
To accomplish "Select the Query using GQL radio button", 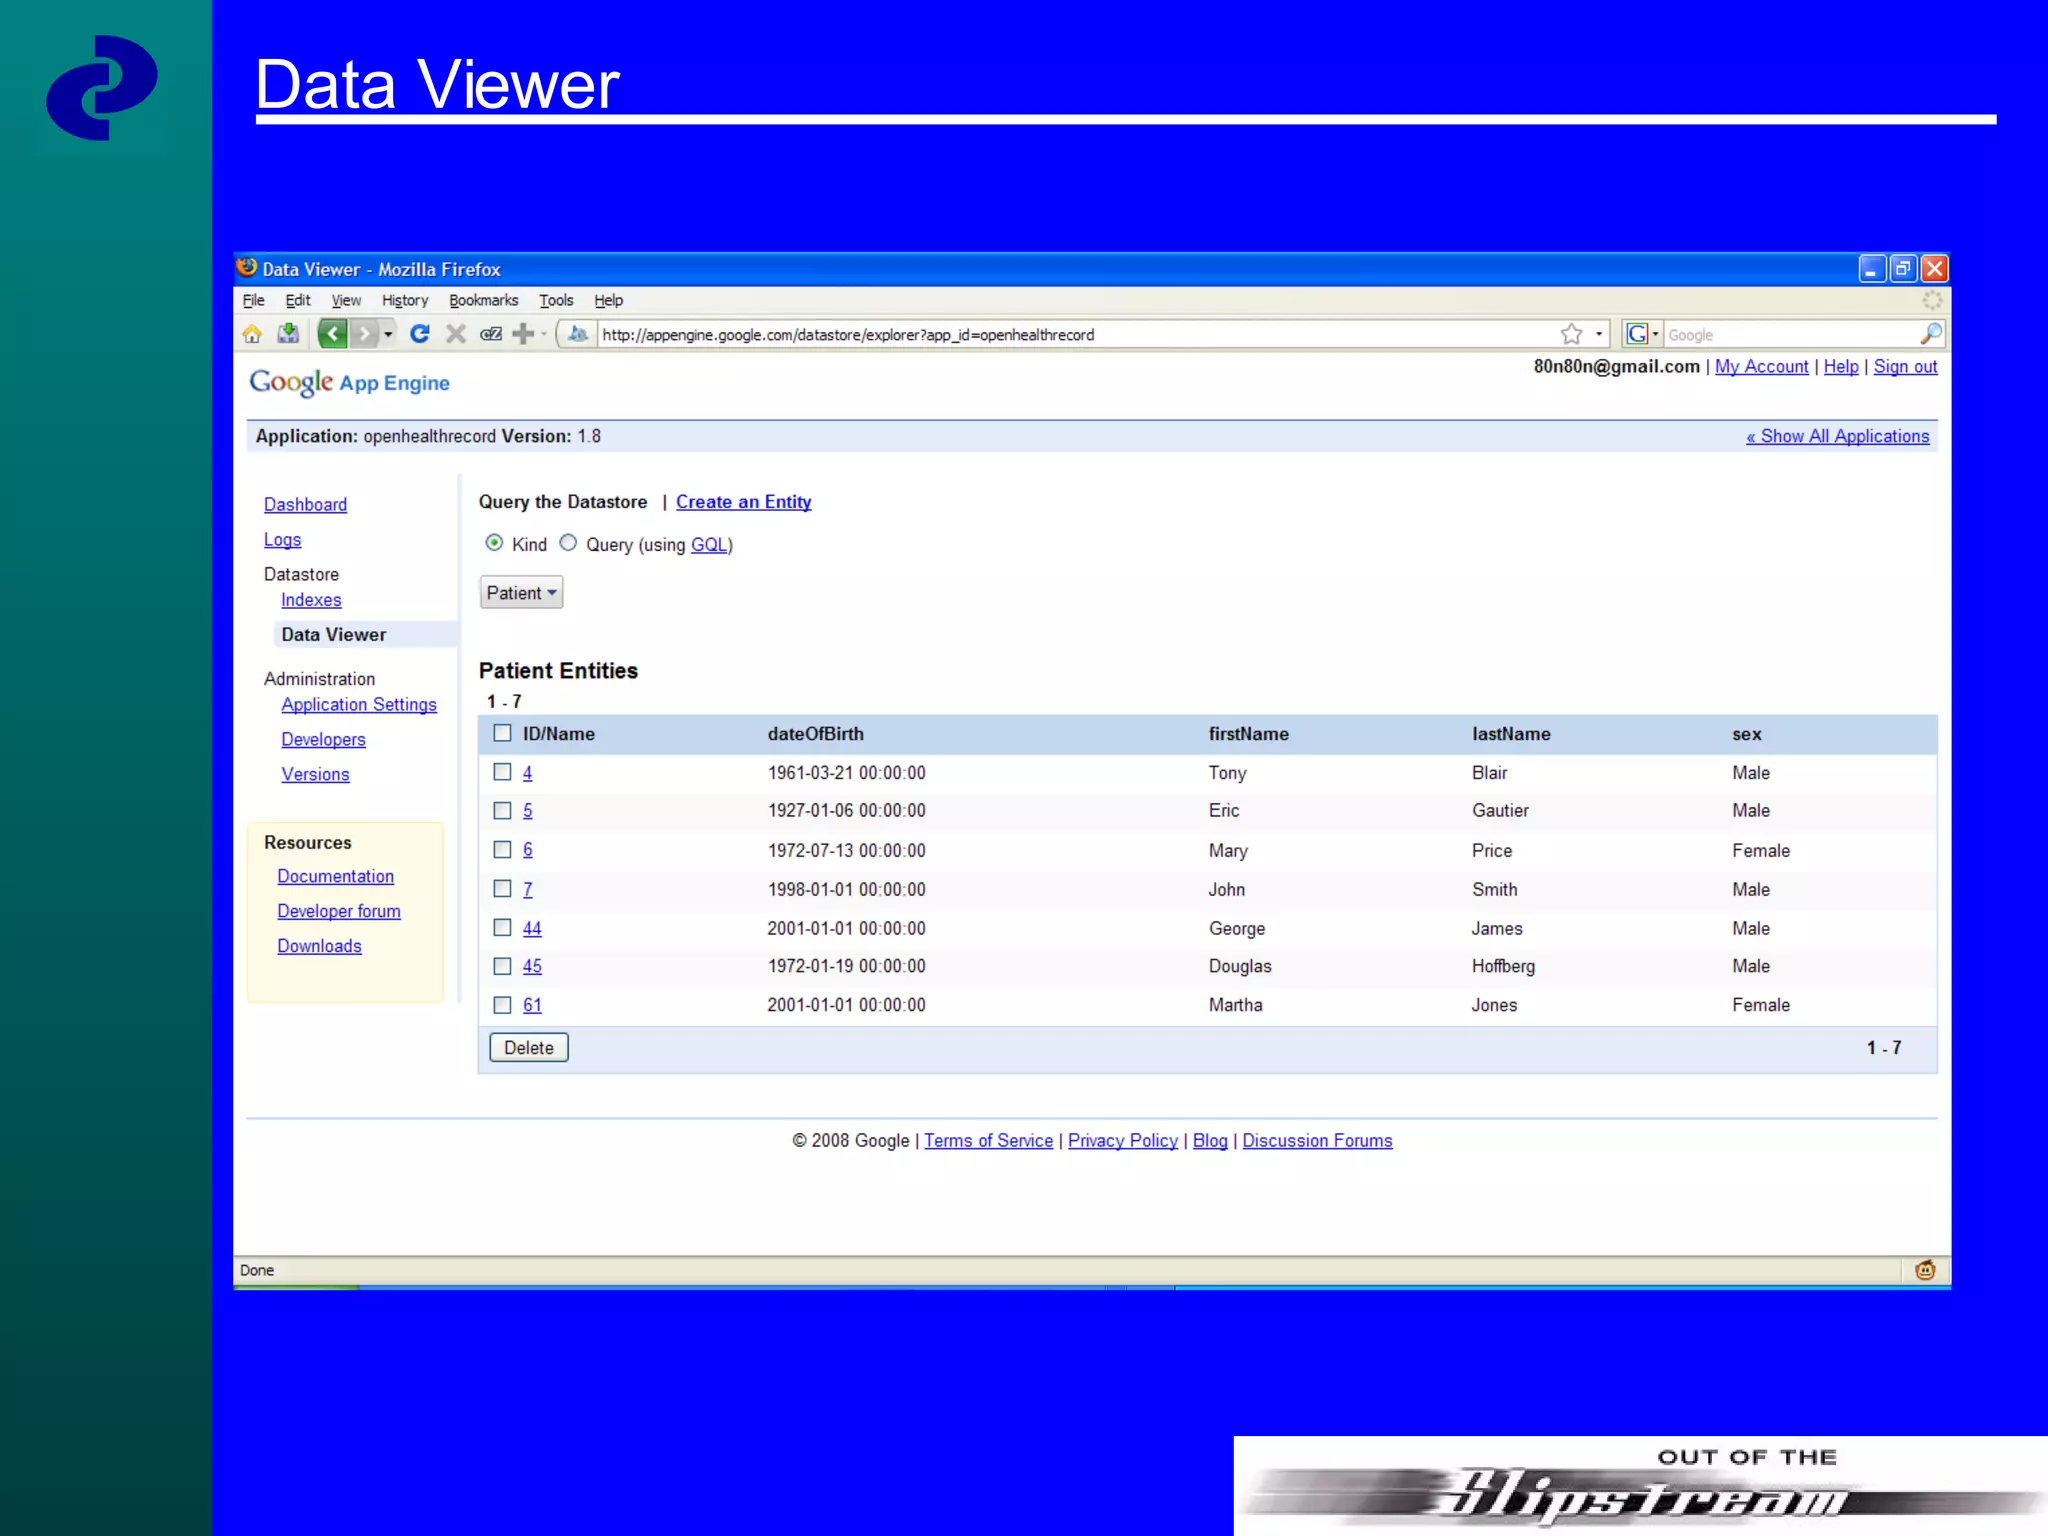I will click(568, 543).
